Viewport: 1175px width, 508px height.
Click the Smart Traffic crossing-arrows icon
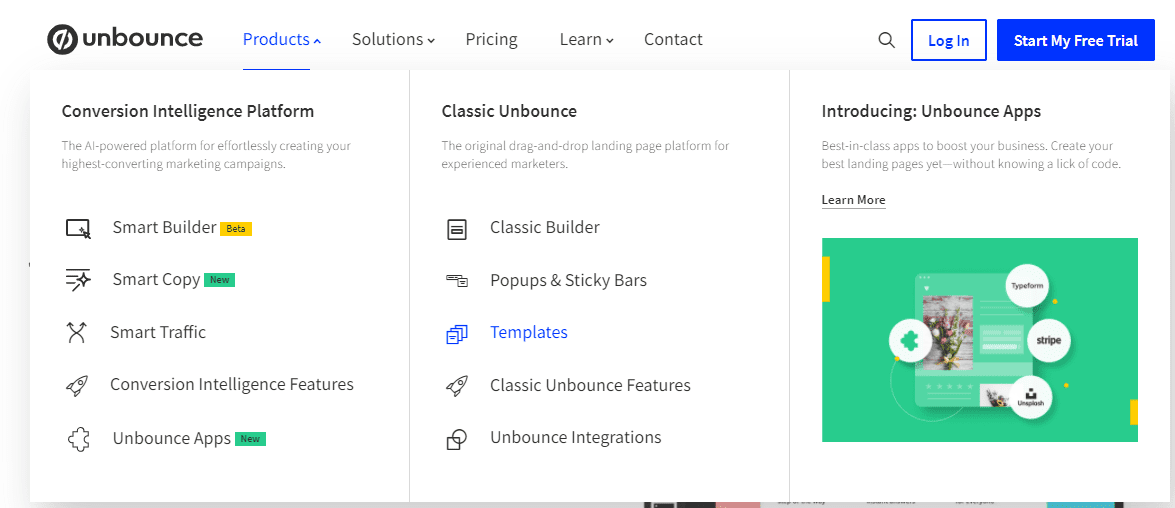[77, 333]
